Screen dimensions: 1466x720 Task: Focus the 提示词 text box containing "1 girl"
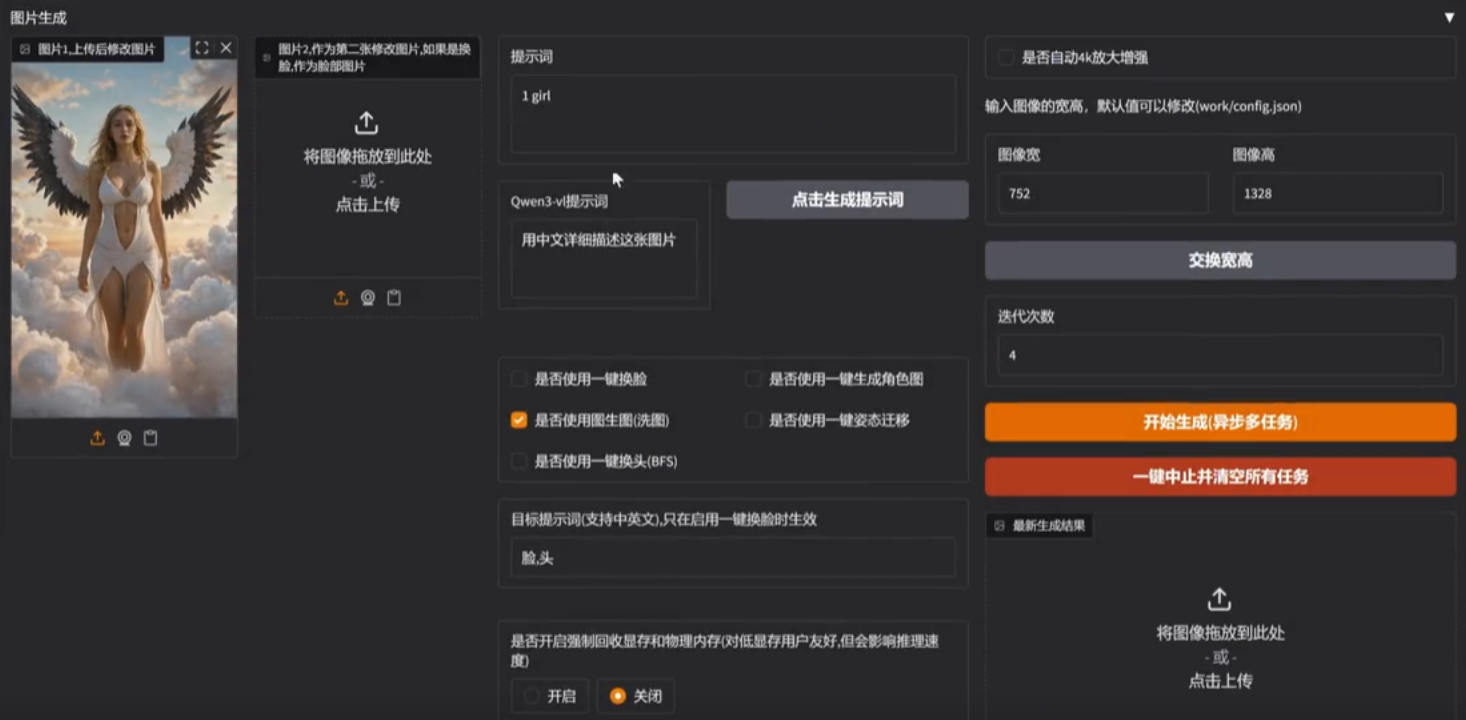pyautogui.click(x=733, y=114)
